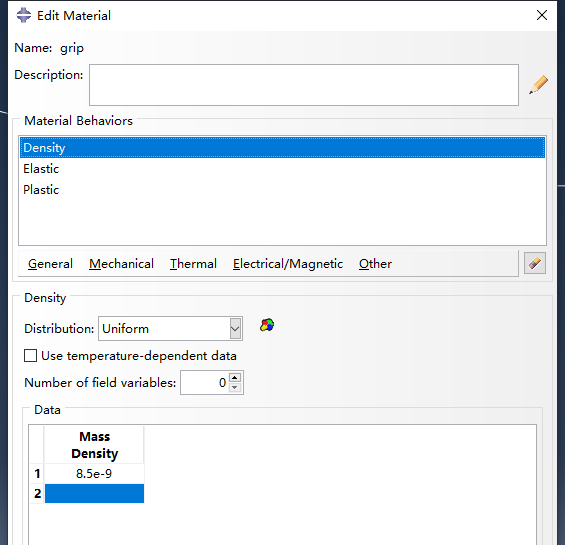Click the pencil icon to edit the description
565x545 pixels.
click(x=538, y=85)
